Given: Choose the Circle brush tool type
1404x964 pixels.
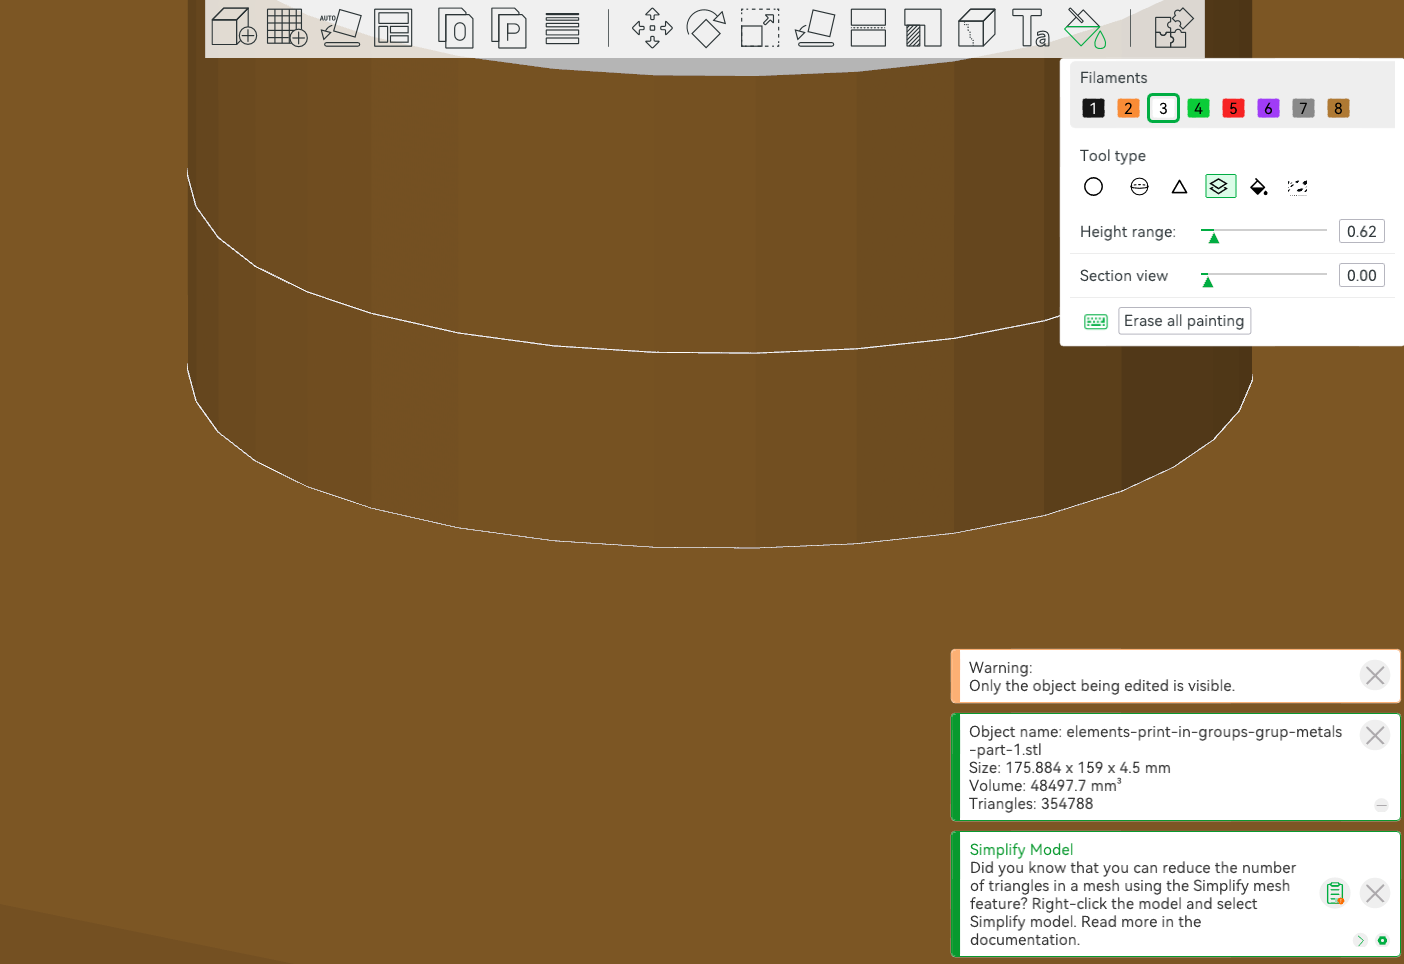Looking at the screenshot, I should tap(1094, 187).
